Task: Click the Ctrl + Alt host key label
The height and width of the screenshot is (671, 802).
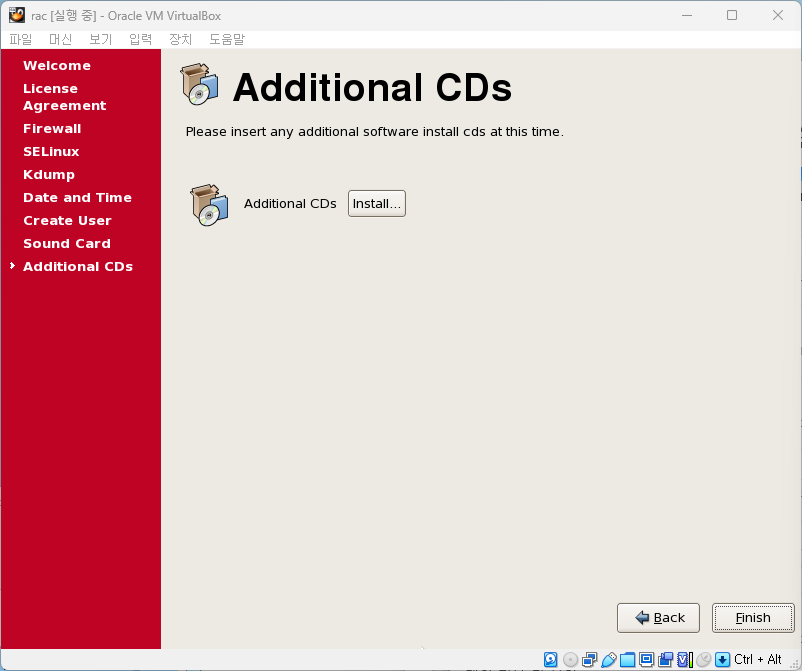Action: pyautogui.click(x=758, y=659)
